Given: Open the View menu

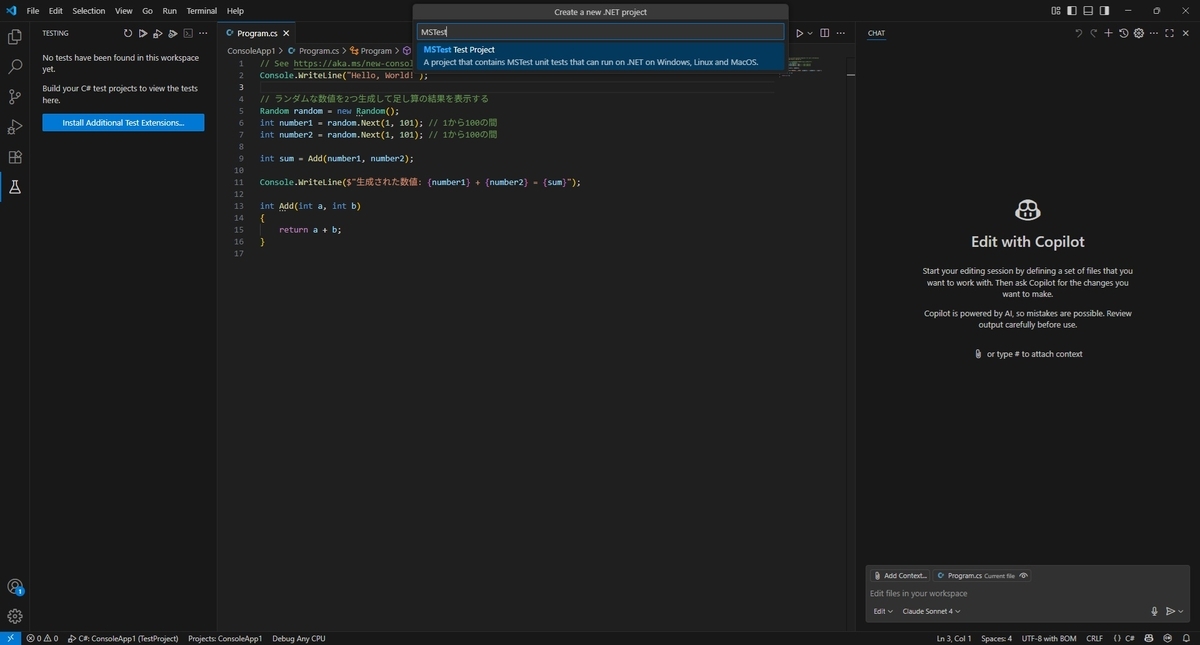Looking at the screenshot, I should [x=124, y=11].
